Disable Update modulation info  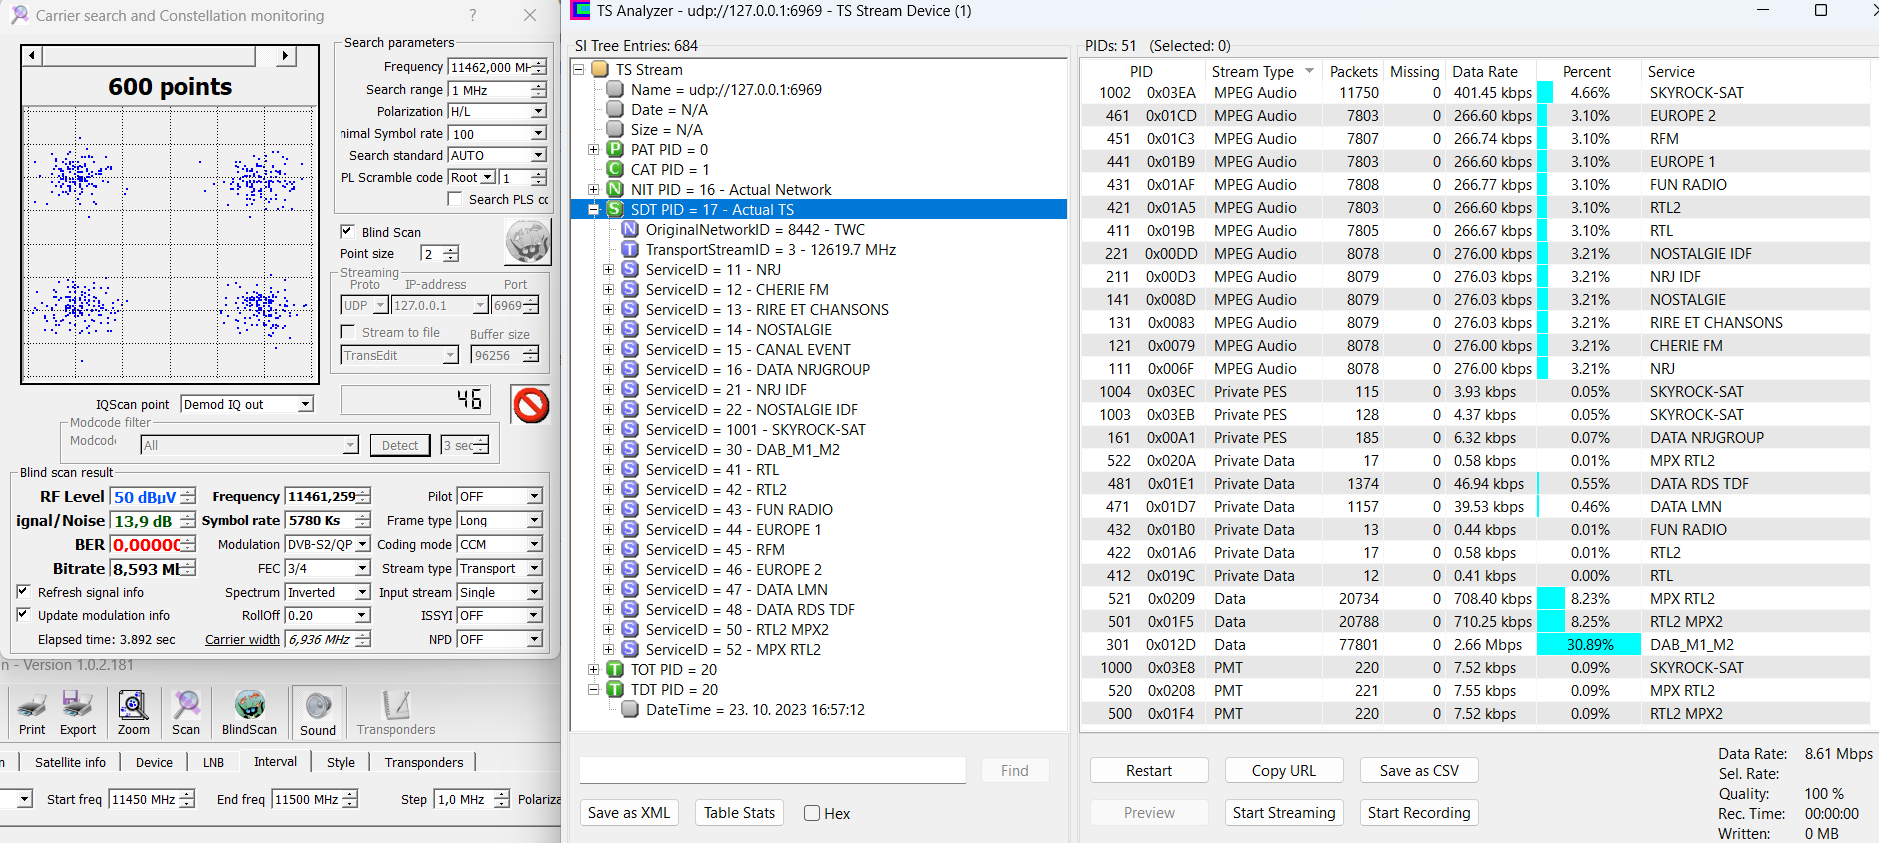click(x=23, y=615)
